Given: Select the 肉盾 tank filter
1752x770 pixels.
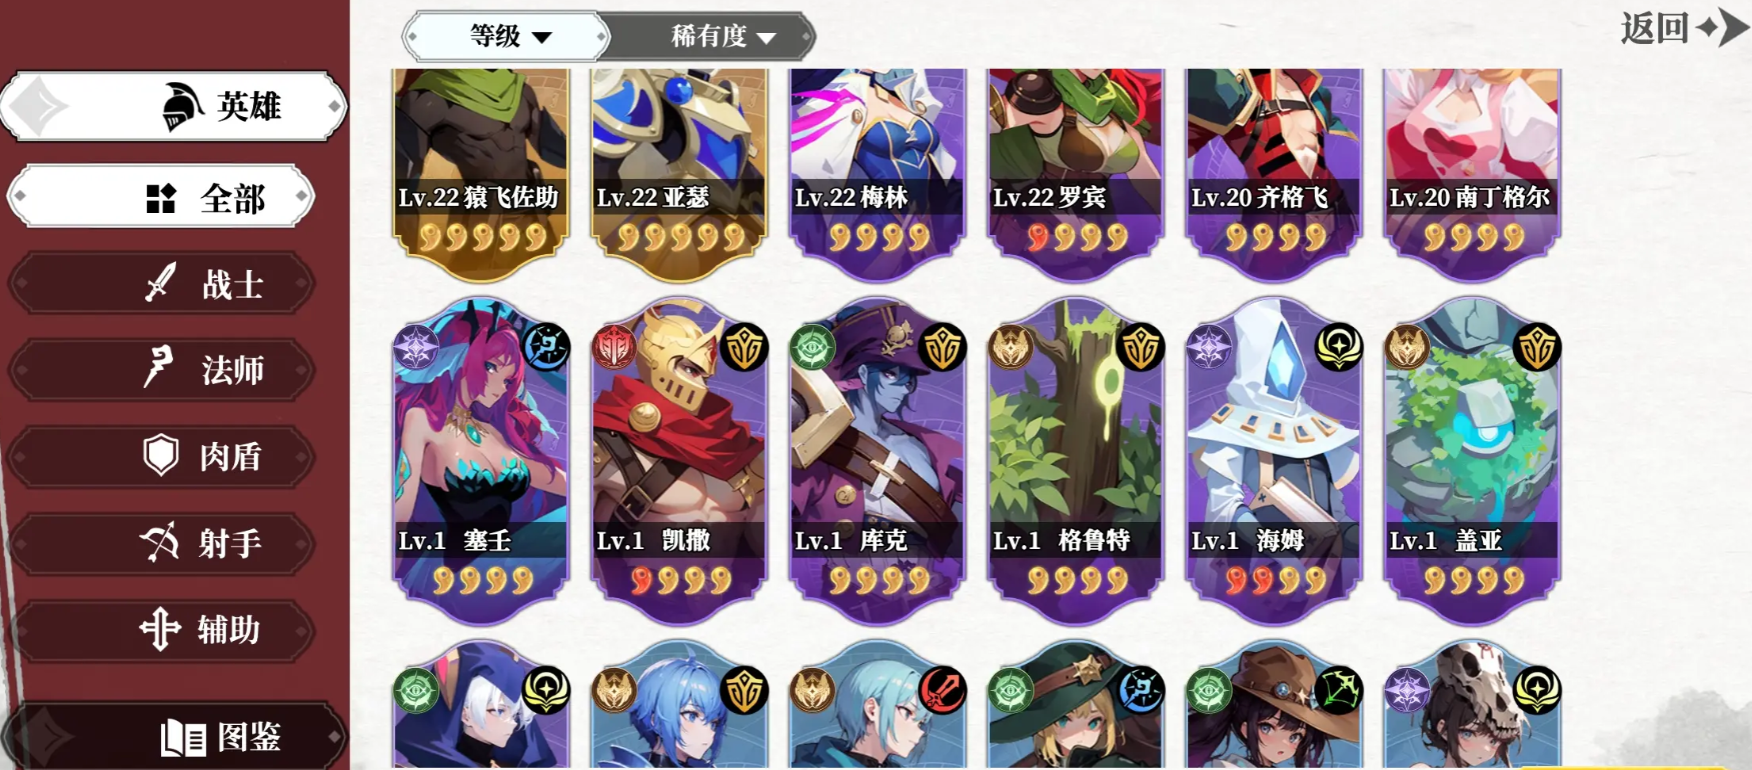Looking at the screenshot, I should 162,457.
